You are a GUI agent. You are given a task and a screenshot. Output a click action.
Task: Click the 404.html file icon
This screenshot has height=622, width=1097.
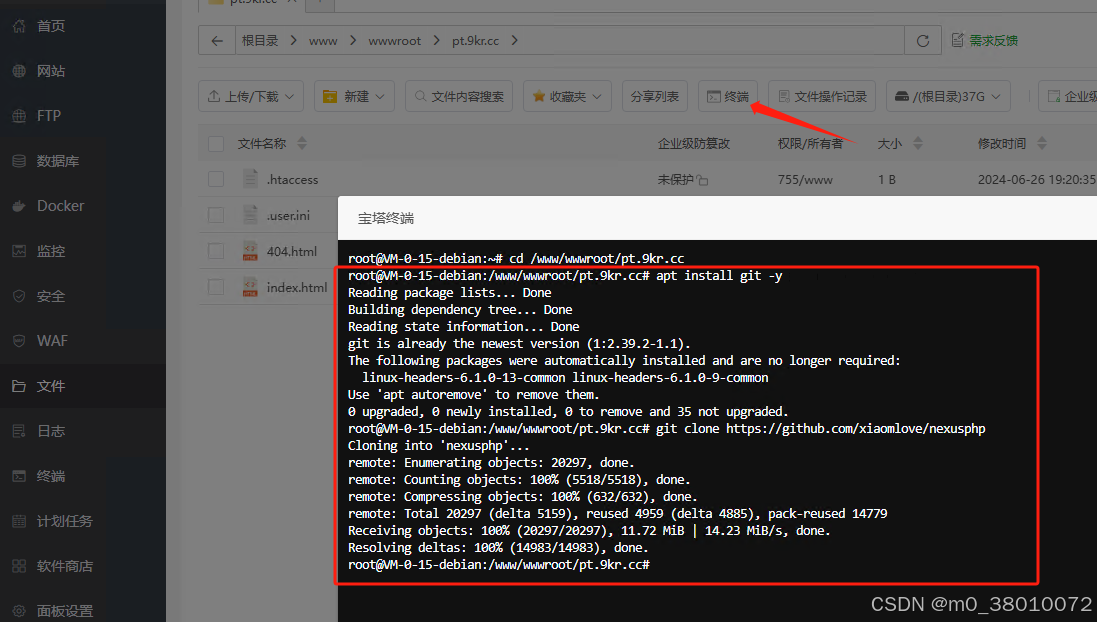click(x=250, y=251)
